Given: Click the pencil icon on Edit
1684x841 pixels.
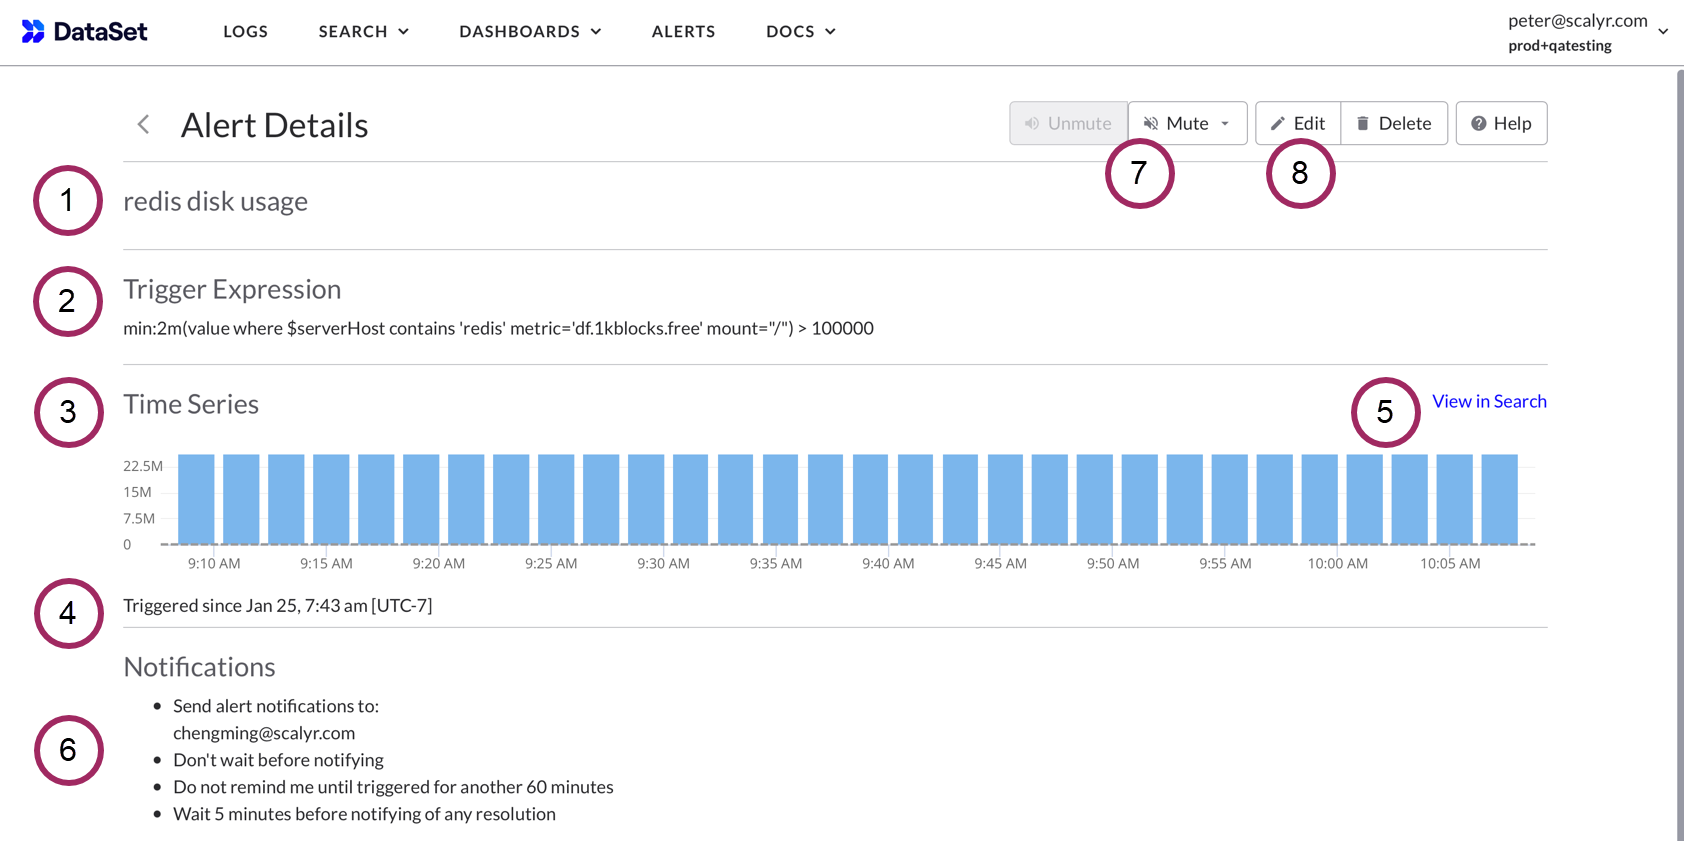Looking at the screenshot, I should [1277, 124].
